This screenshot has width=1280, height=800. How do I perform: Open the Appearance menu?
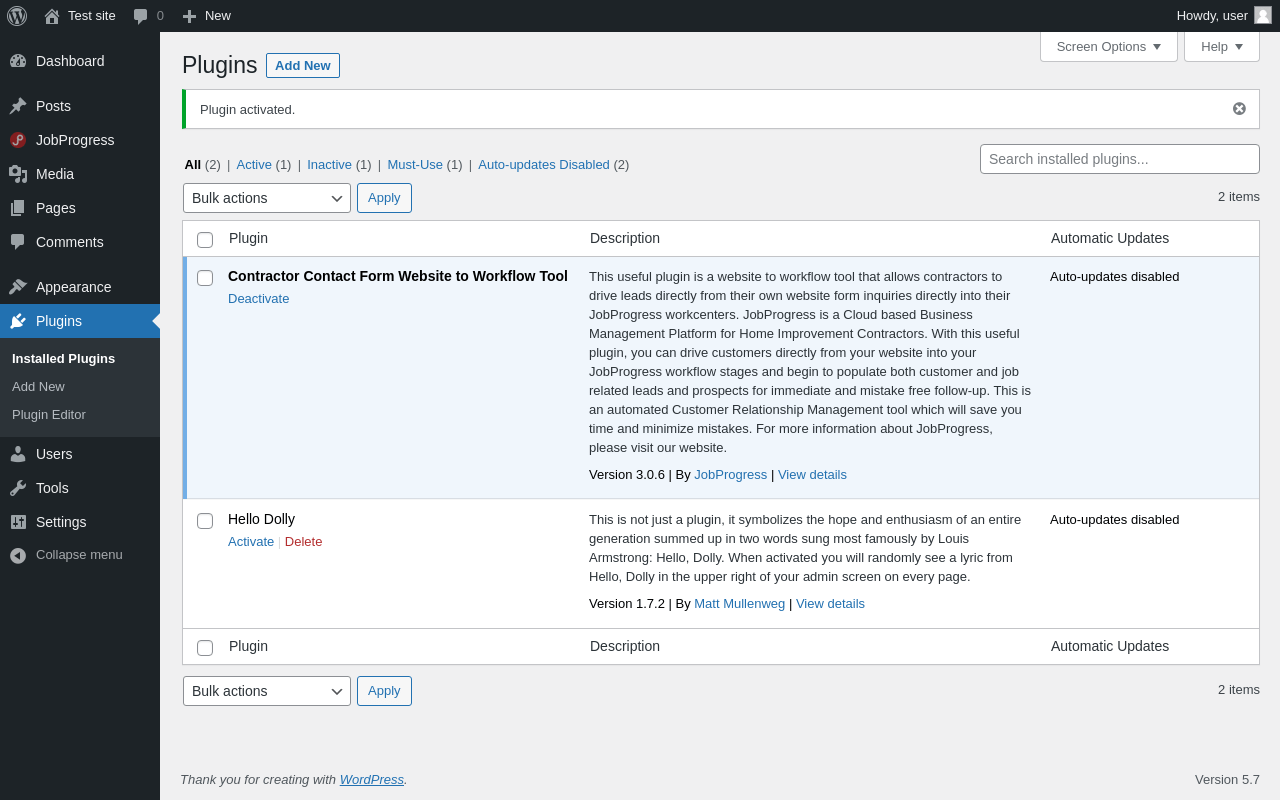click(80, 287)
